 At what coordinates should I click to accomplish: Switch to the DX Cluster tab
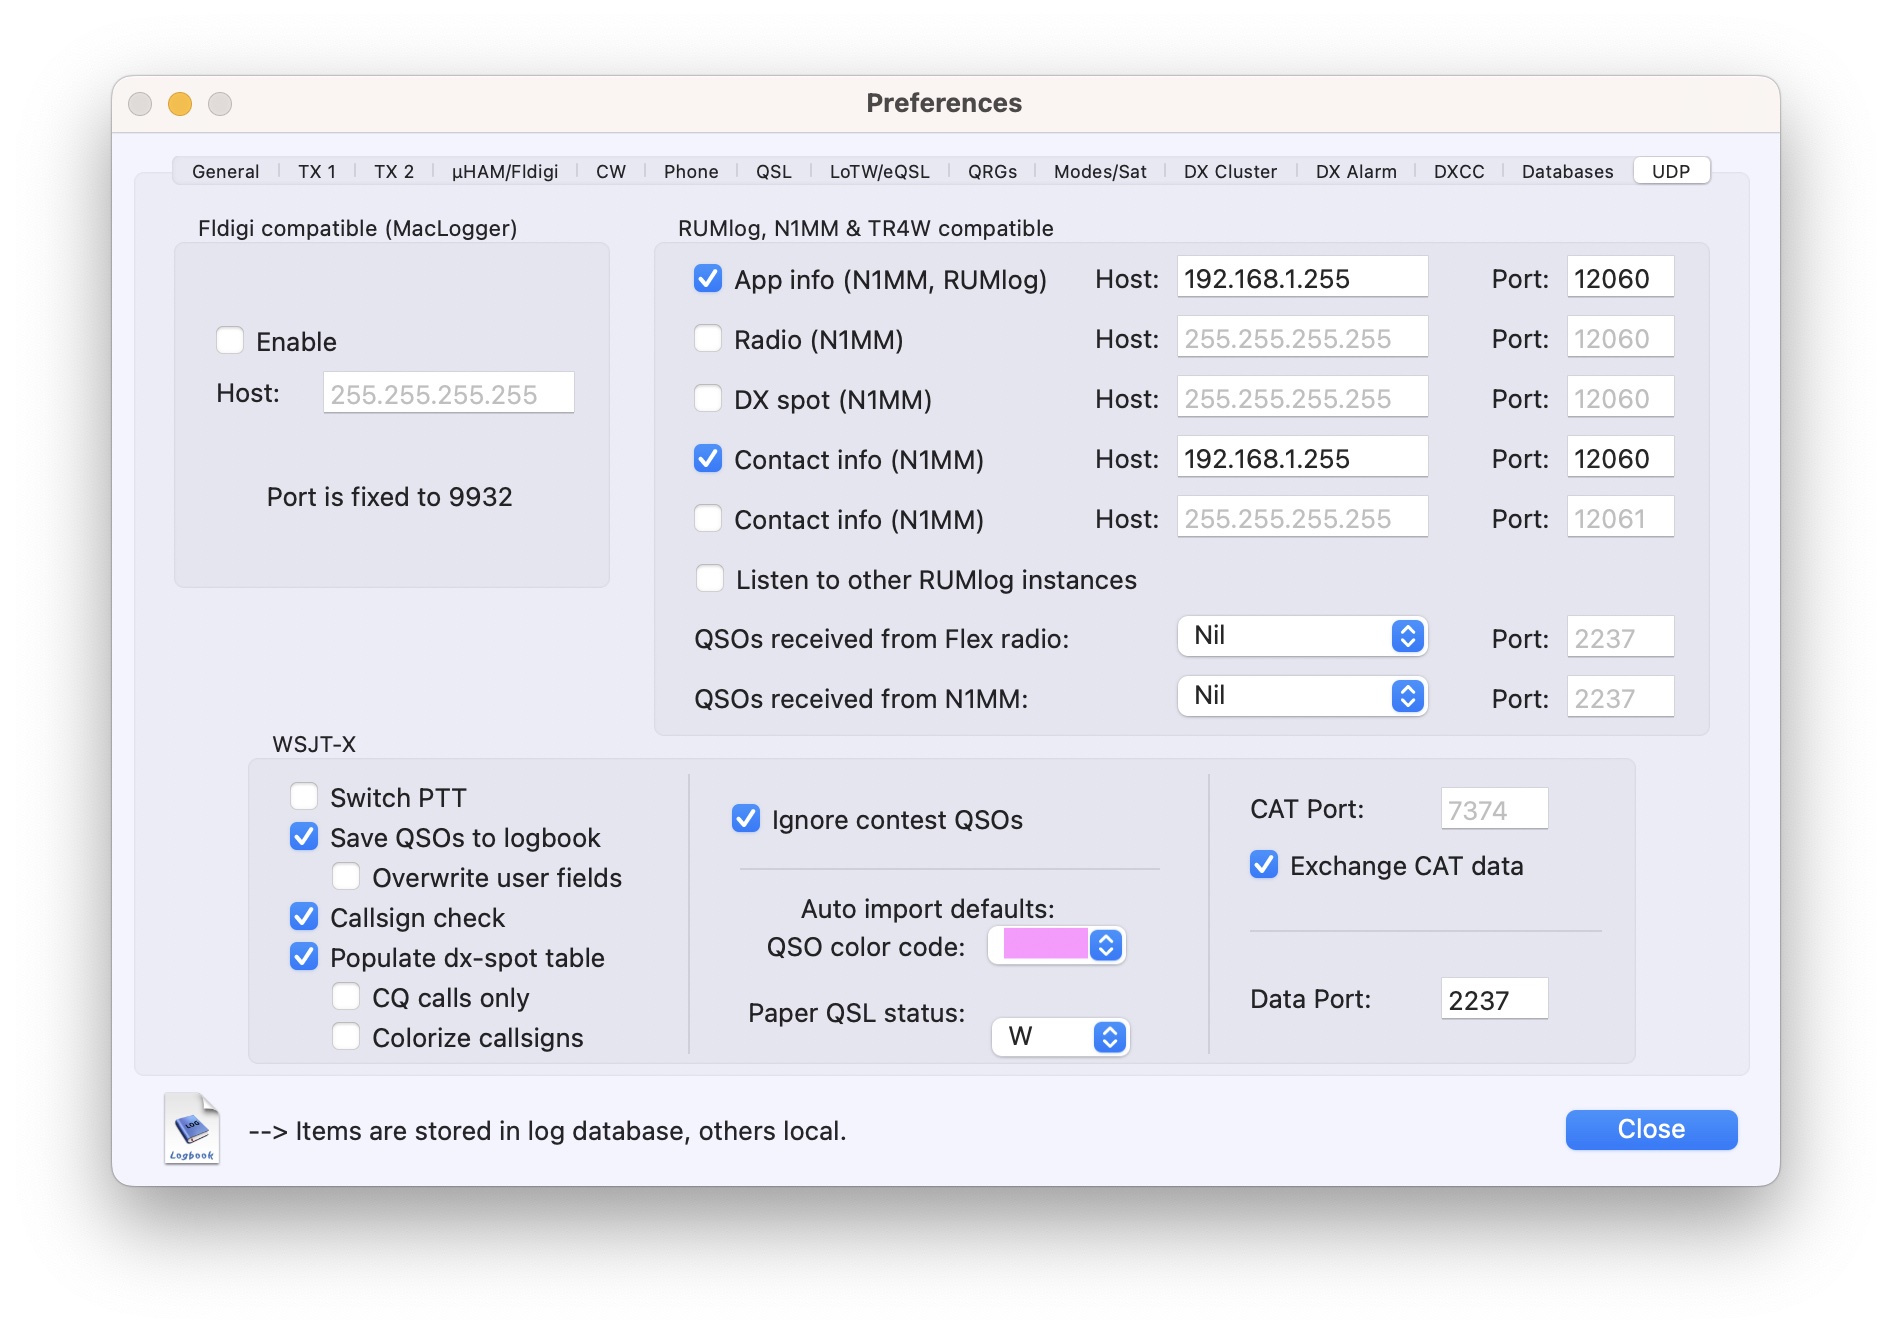tap(1229, 171)
